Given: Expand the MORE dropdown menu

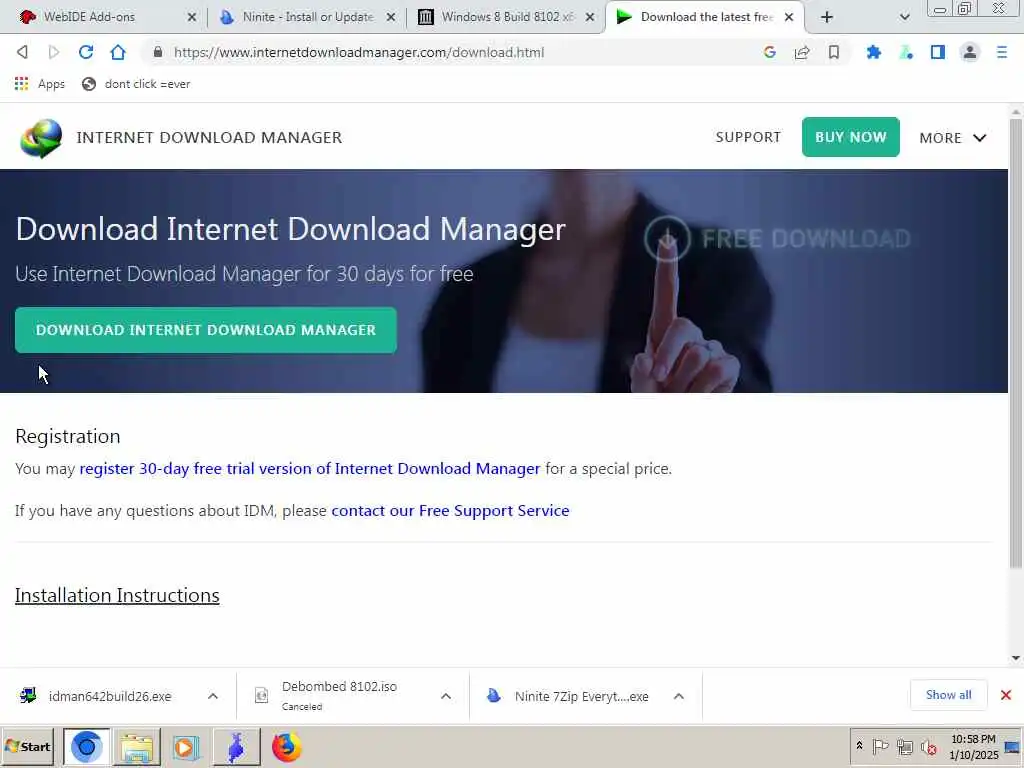Looking at the screenshot, I should pyautogui.click(x=953, y=138).
